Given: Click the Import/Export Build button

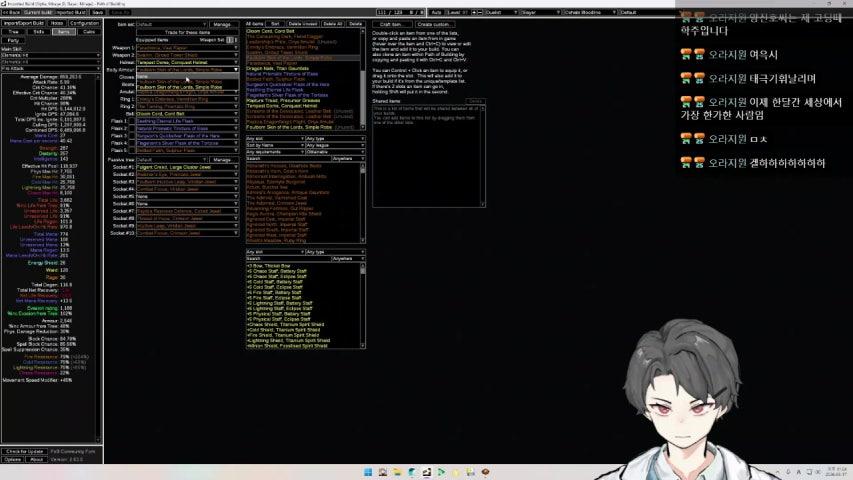Looking at the screenshot, I should 24,22.
